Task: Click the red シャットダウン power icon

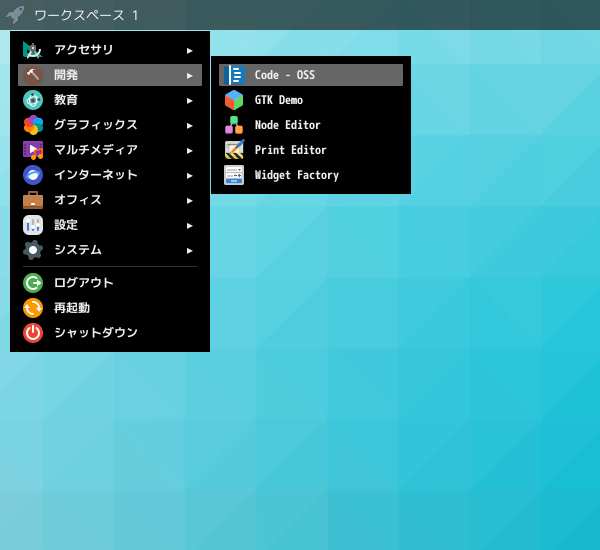Action: tap(33, 333)
